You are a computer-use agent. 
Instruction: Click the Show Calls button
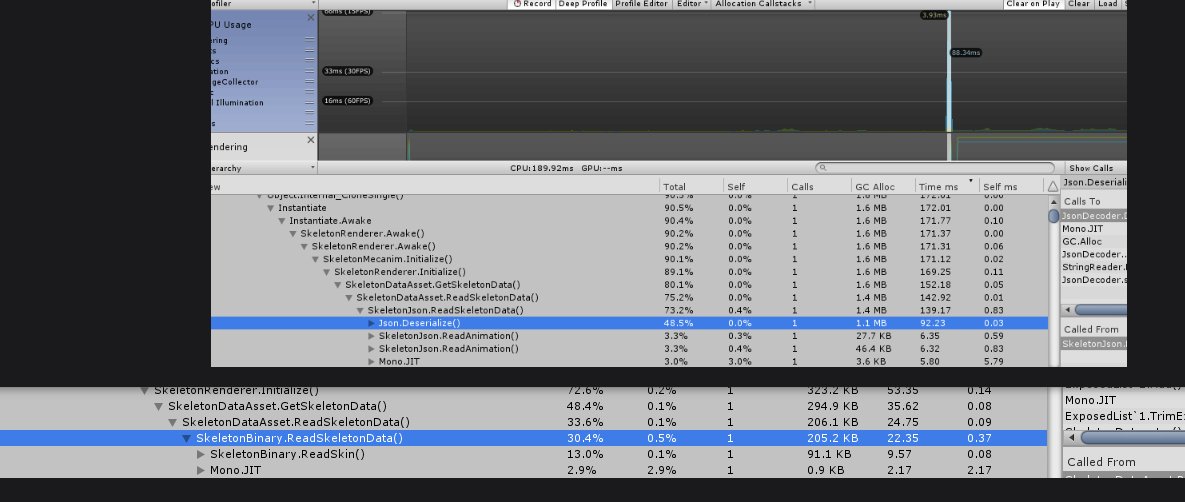(1091, 168)
